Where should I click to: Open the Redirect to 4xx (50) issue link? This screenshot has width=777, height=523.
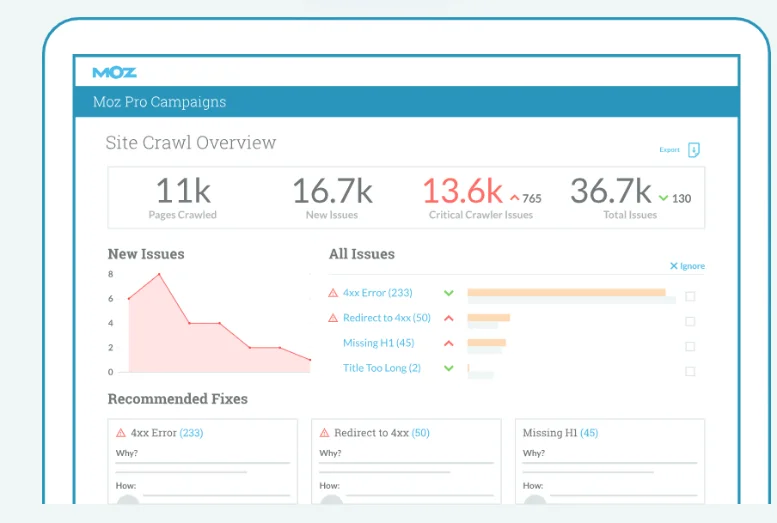tap(387, 318)
